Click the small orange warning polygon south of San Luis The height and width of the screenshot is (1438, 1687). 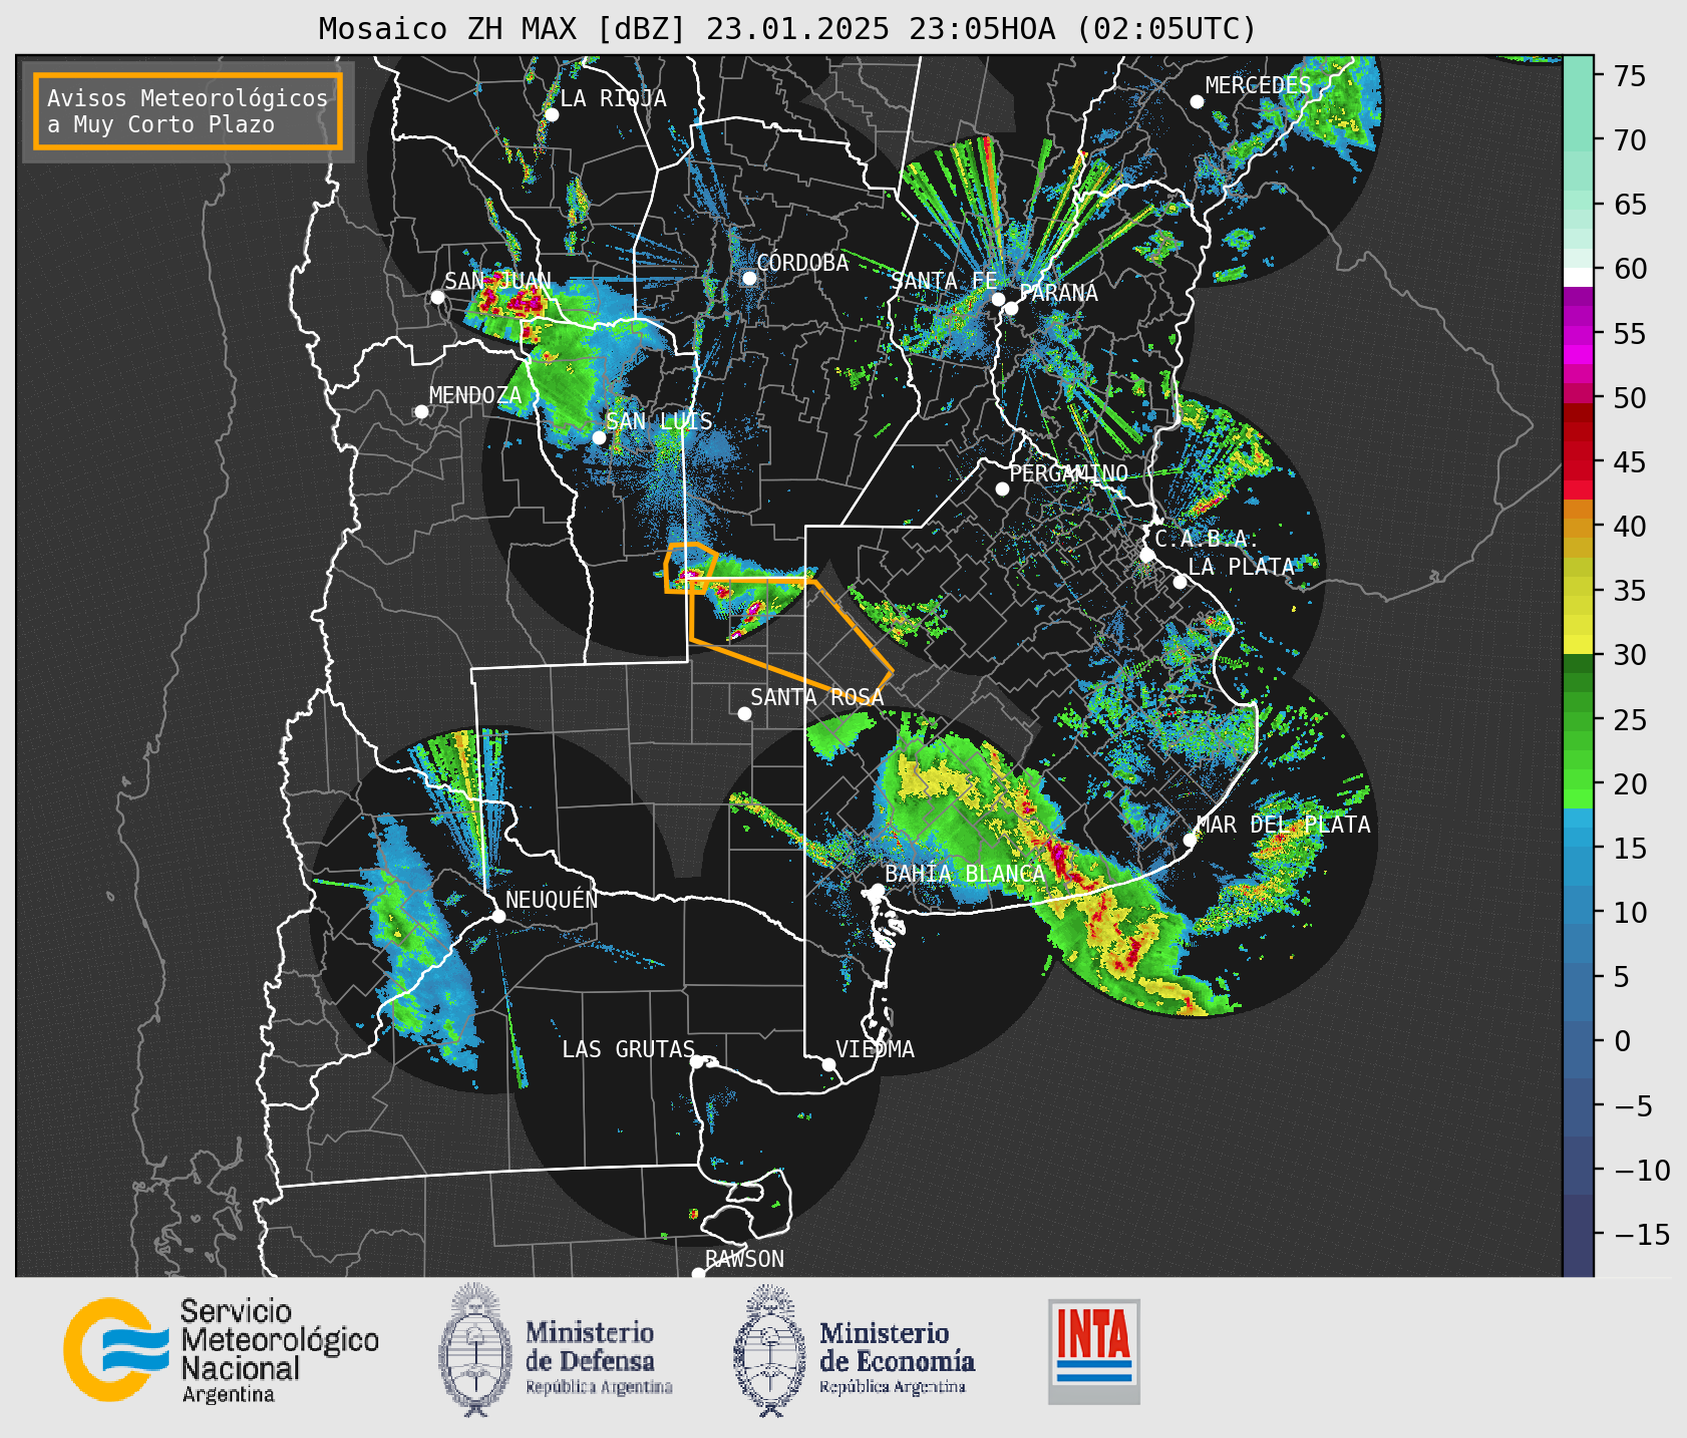[690, 568]
